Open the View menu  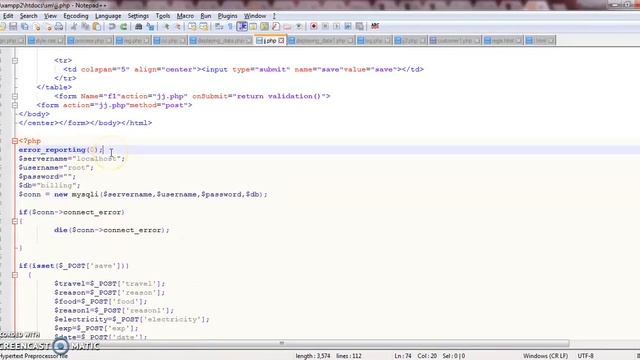tap(50, 16)
